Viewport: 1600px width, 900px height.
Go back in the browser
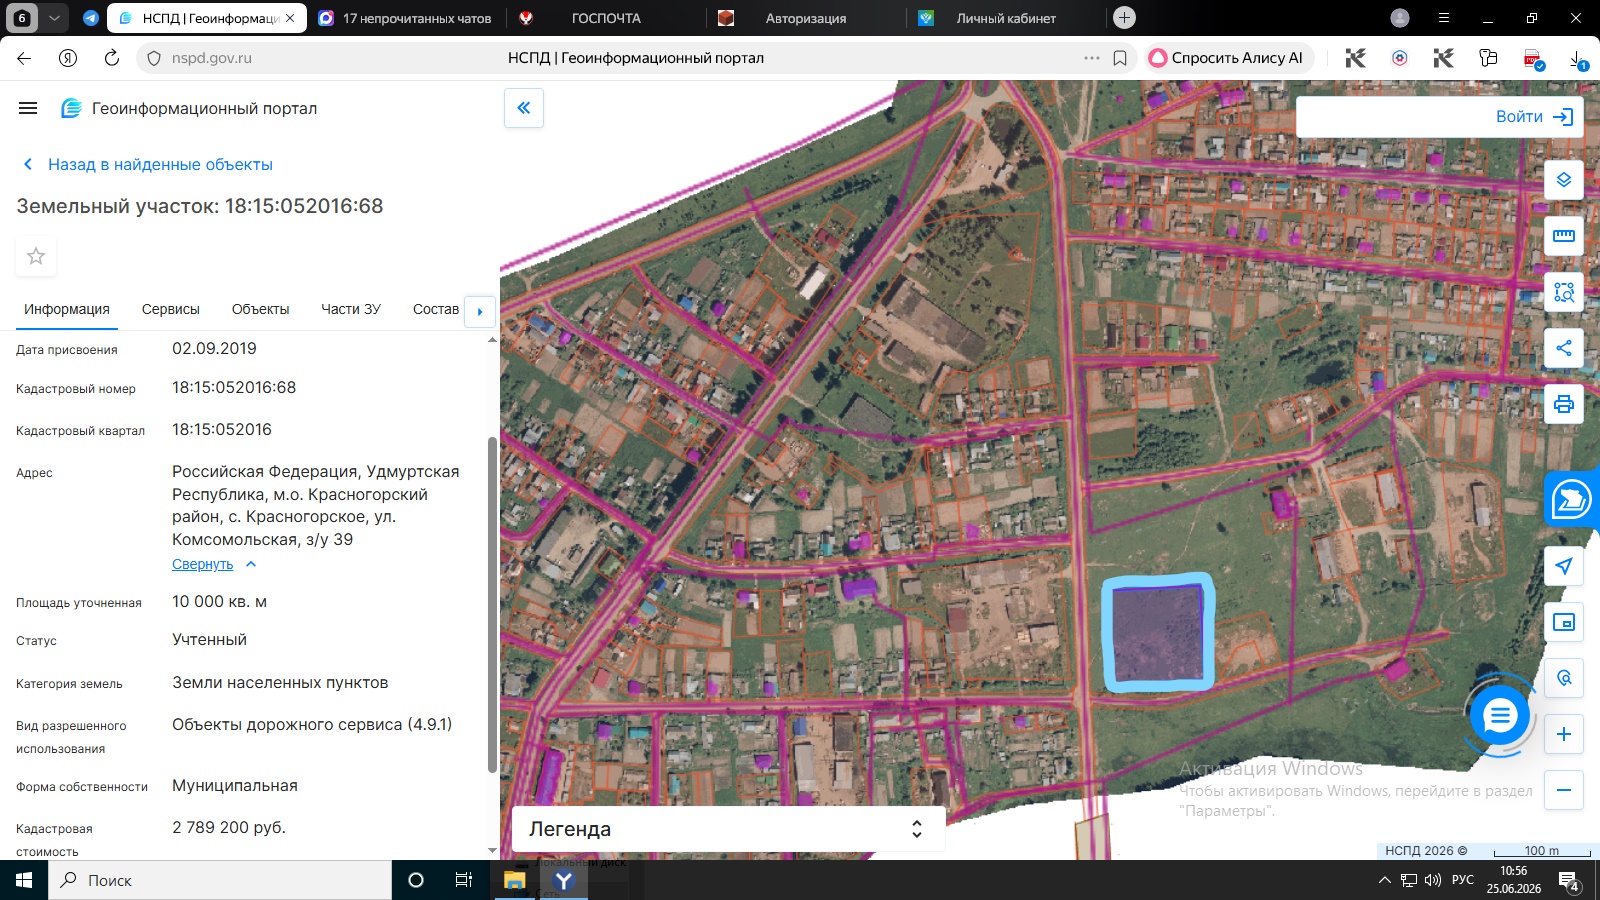pyautogui.click(x=24, y=58)
